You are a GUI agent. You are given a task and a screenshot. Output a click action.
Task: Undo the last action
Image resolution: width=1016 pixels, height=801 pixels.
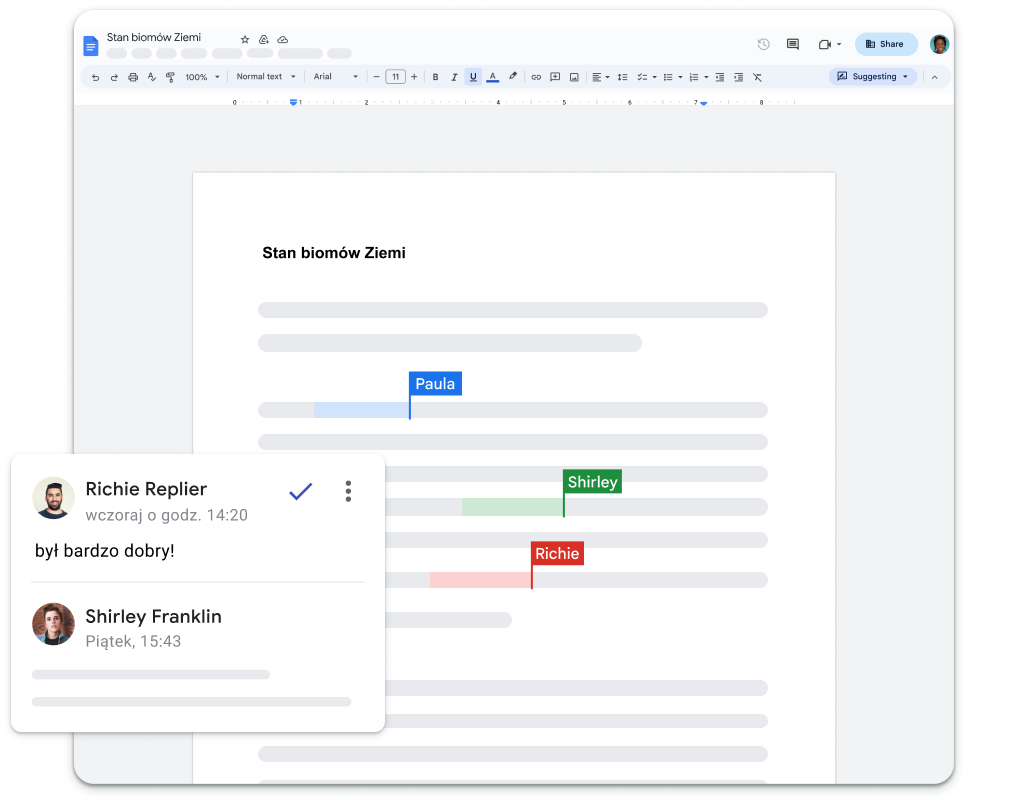coord(96,77)
